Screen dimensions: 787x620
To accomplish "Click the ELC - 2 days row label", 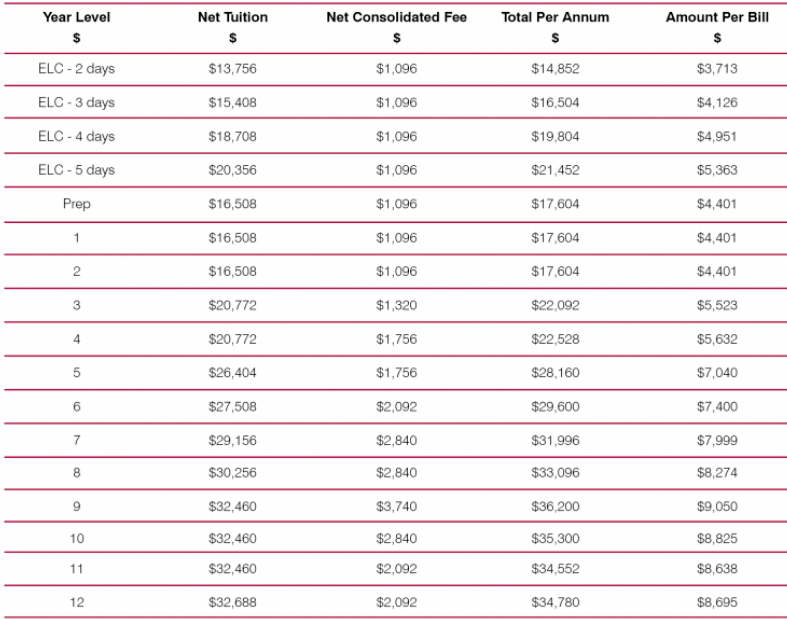I will [76, 68].
